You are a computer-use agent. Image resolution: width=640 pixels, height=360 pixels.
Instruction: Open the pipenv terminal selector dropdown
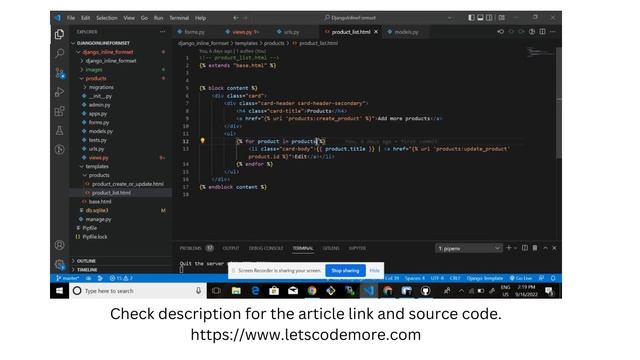coord(468,248)
